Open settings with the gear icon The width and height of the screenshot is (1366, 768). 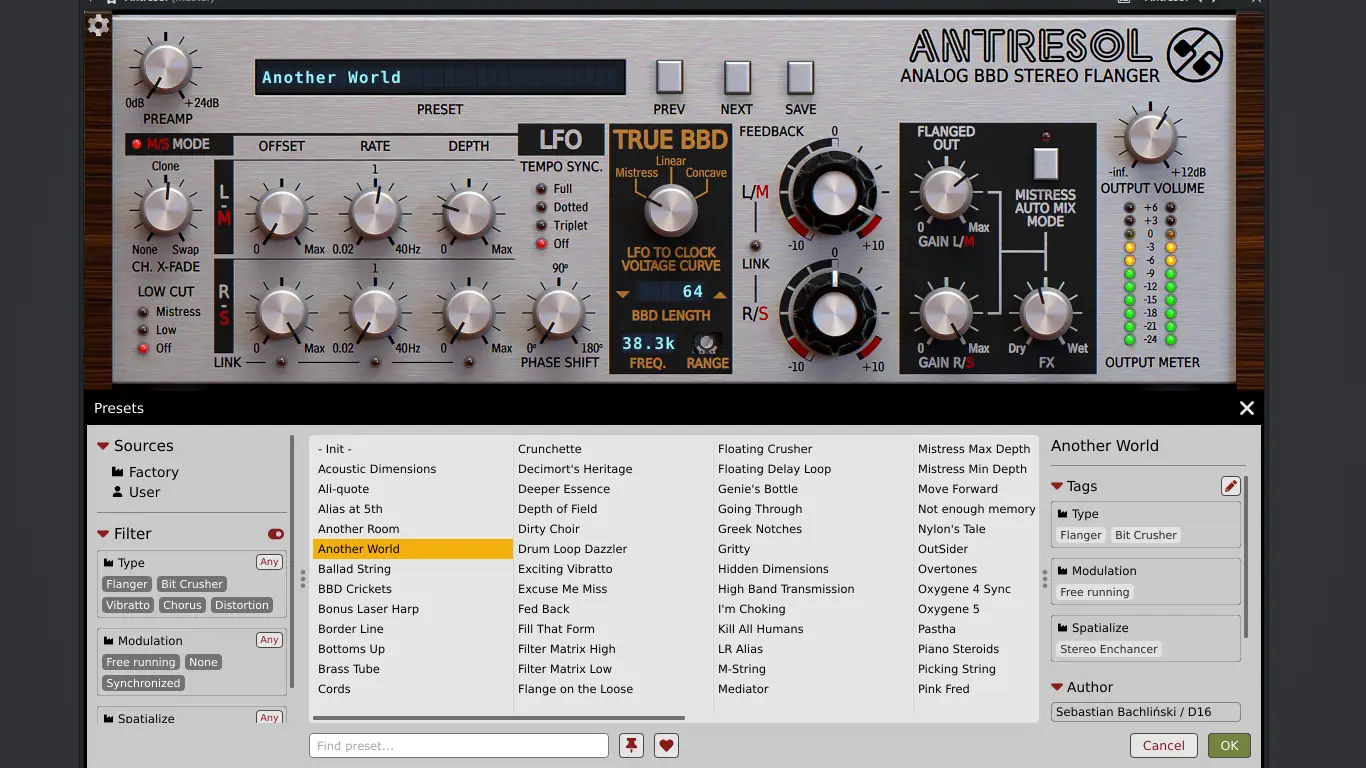[x=98, y=26]
